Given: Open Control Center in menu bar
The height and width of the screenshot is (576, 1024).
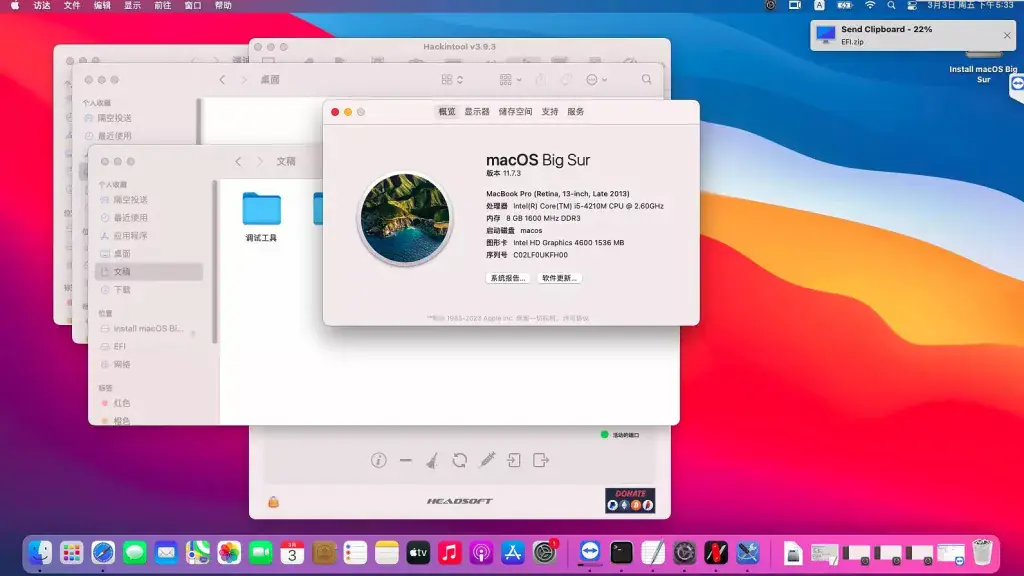Looking at the screenshot, I should (912, 5).
